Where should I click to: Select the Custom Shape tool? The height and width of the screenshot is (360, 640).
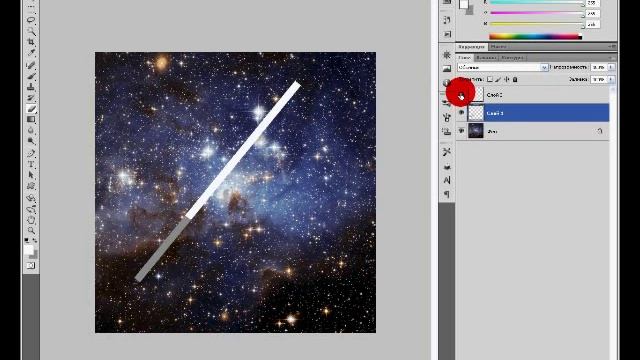point(31,186)
